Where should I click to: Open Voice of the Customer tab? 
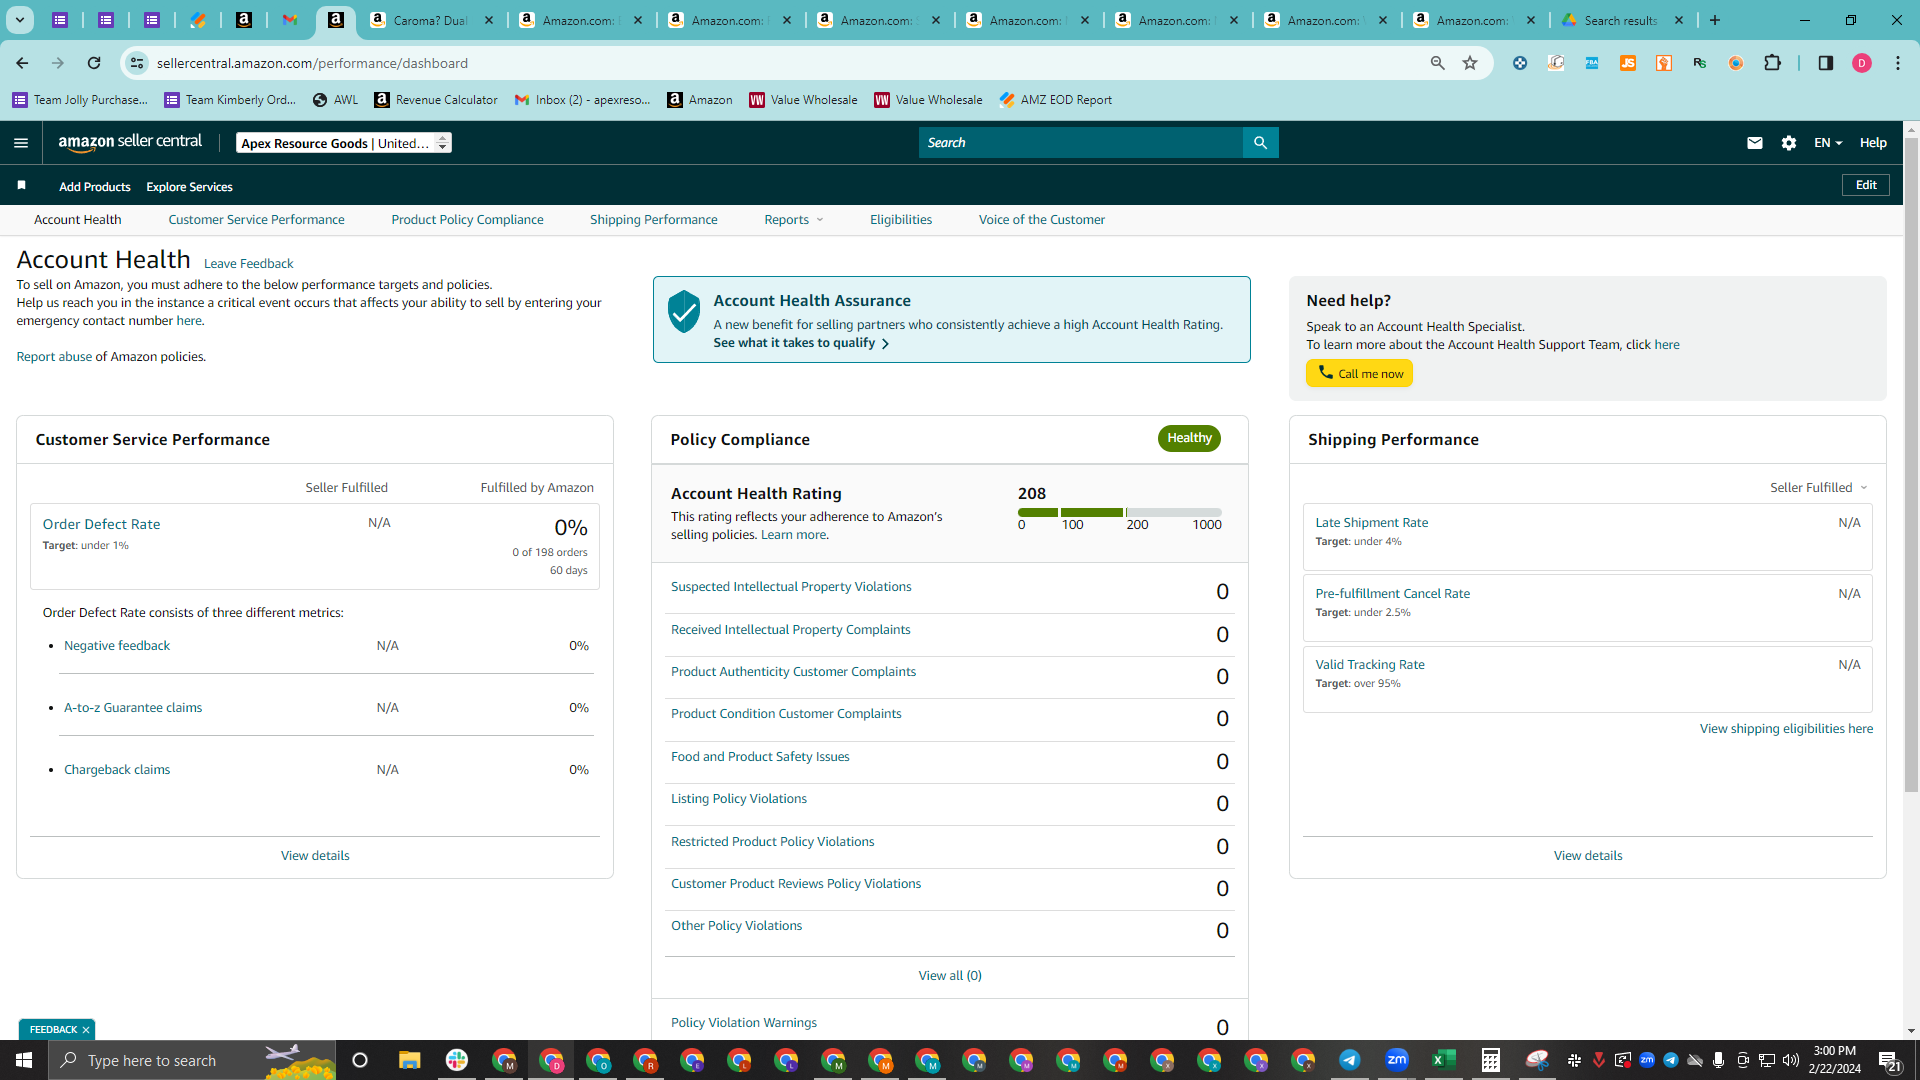pyautogui.click(x=1041, y=220)
